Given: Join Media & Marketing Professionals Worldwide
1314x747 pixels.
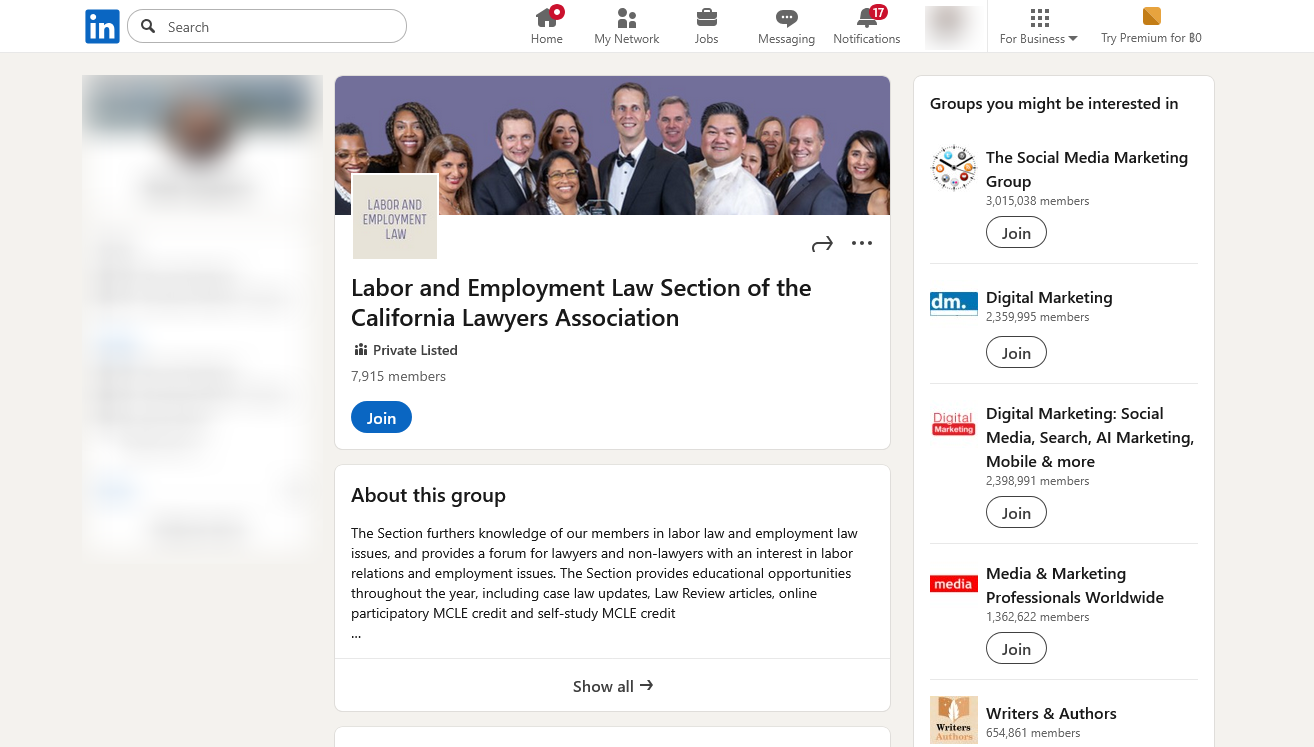Looking at the screenshot, I should click(x=1016, y=649).
